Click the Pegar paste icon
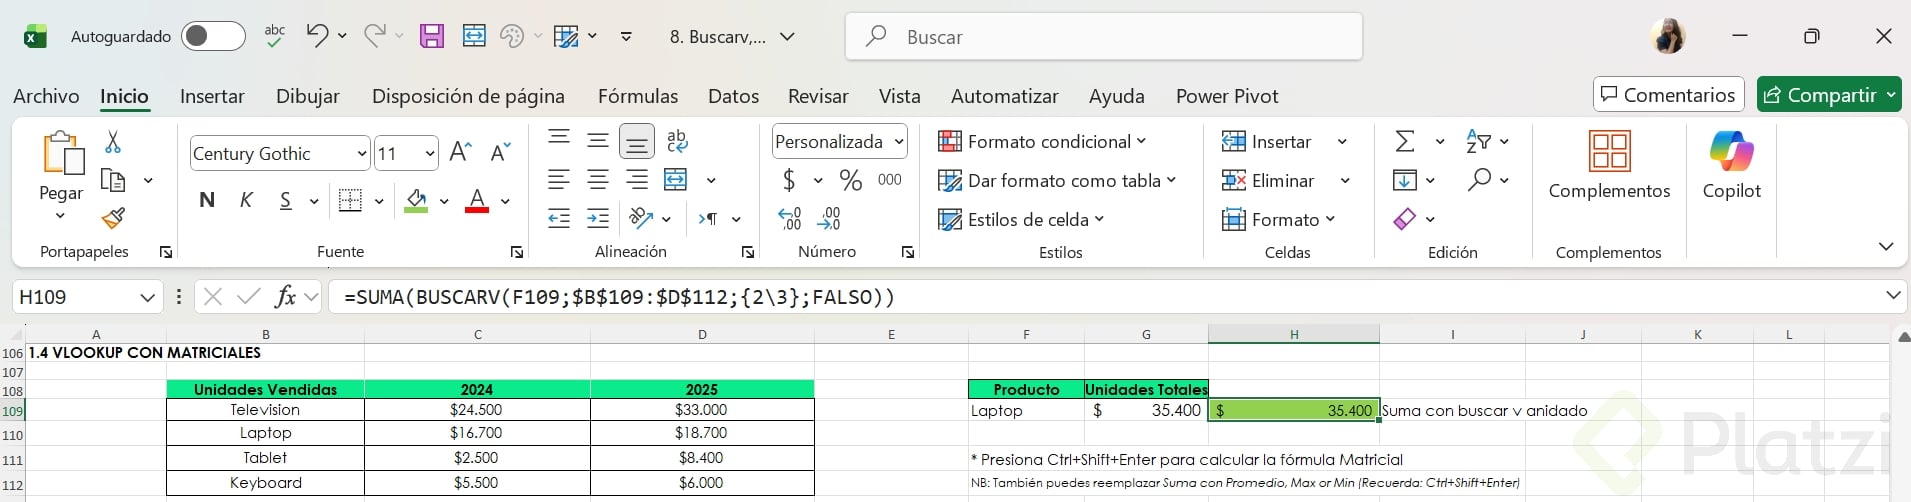Viewport: 1911px width, 502px height. pyautogui.click(x=62, y=153)
